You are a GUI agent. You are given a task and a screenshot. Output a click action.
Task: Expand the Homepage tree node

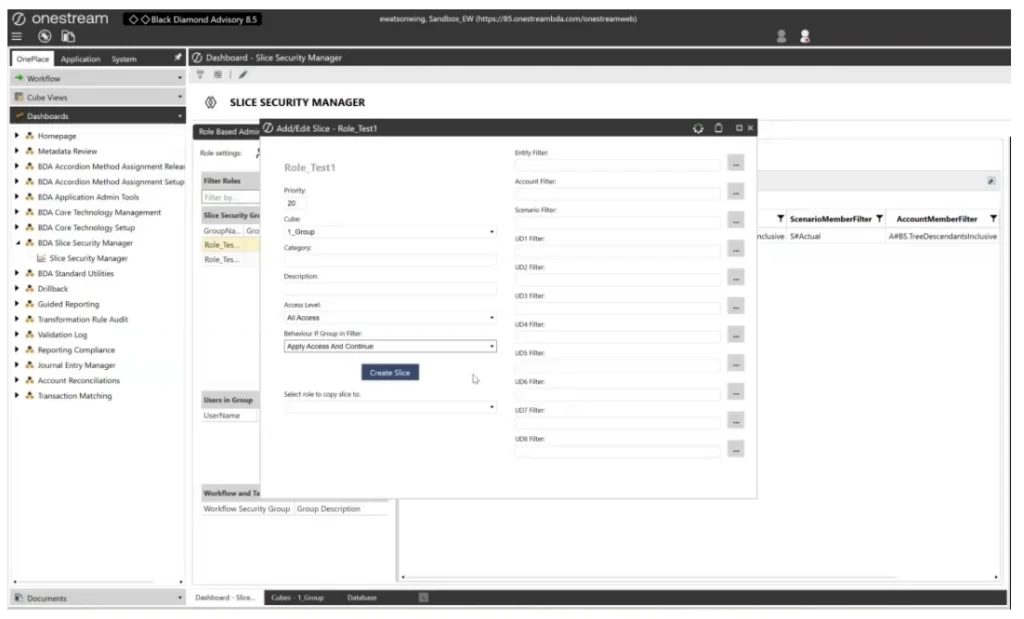(x=17, y=136)
